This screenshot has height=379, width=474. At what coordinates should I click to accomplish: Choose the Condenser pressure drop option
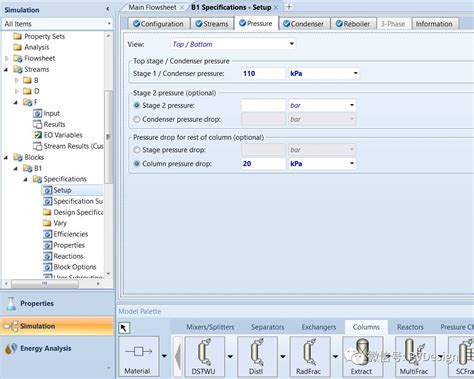tap(137, 119)
